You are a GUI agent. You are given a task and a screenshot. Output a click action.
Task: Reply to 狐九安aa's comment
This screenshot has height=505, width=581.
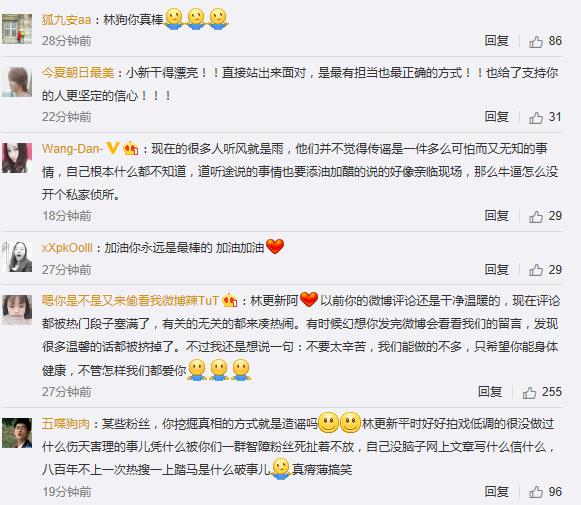(x=497, y=41)
